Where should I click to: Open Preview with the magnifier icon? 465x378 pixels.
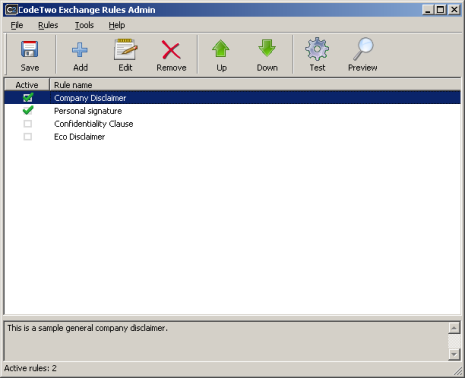coord(363,55)
